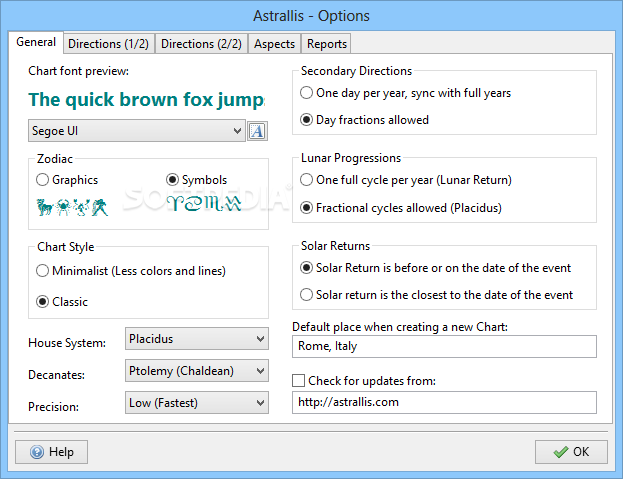Confirm with the OK button

point(571,452)
